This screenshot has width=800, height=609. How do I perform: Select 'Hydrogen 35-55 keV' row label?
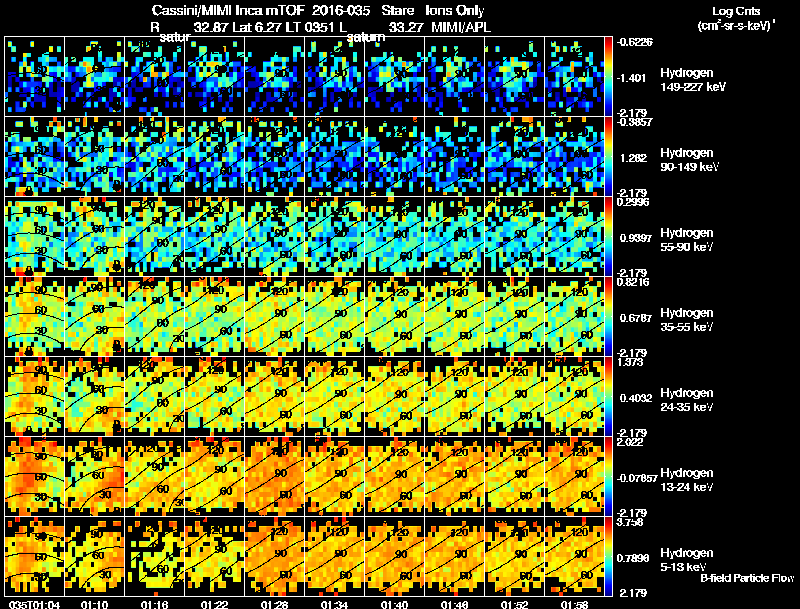coord(687,320)
